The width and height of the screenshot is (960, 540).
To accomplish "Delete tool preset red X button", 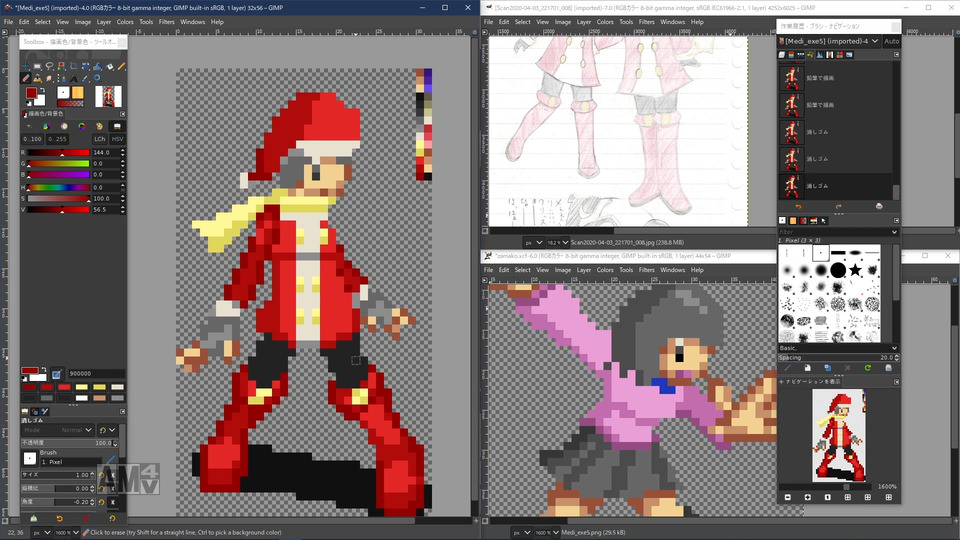I will point(86,518).
